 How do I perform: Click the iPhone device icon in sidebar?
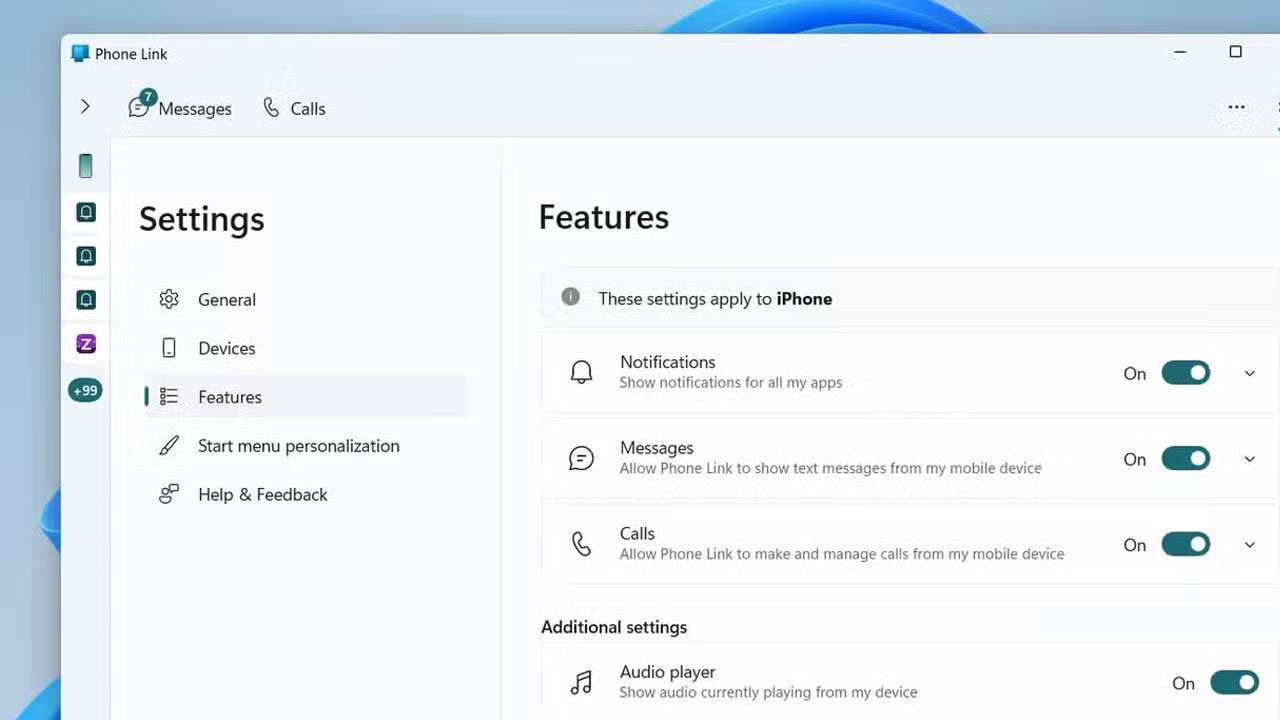point(86,166)
